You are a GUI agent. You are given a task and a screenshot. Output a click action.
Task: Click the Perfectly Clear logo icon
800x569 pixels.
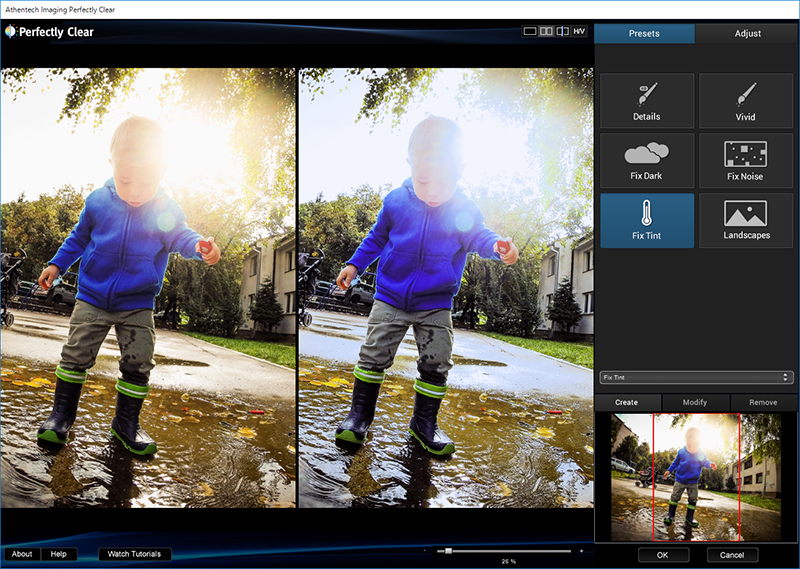click(10, 32)
